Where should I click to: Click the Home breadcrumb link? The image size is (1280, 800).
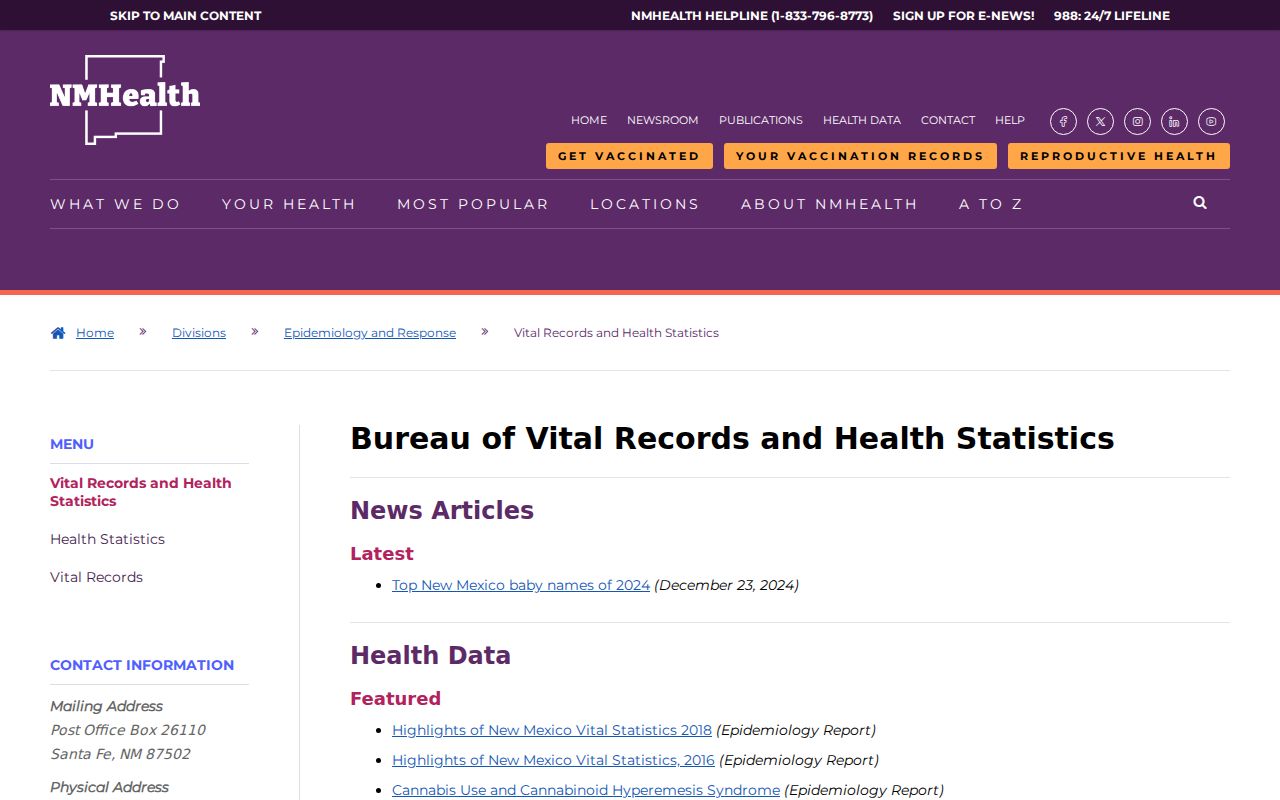(x=95, y=333)
